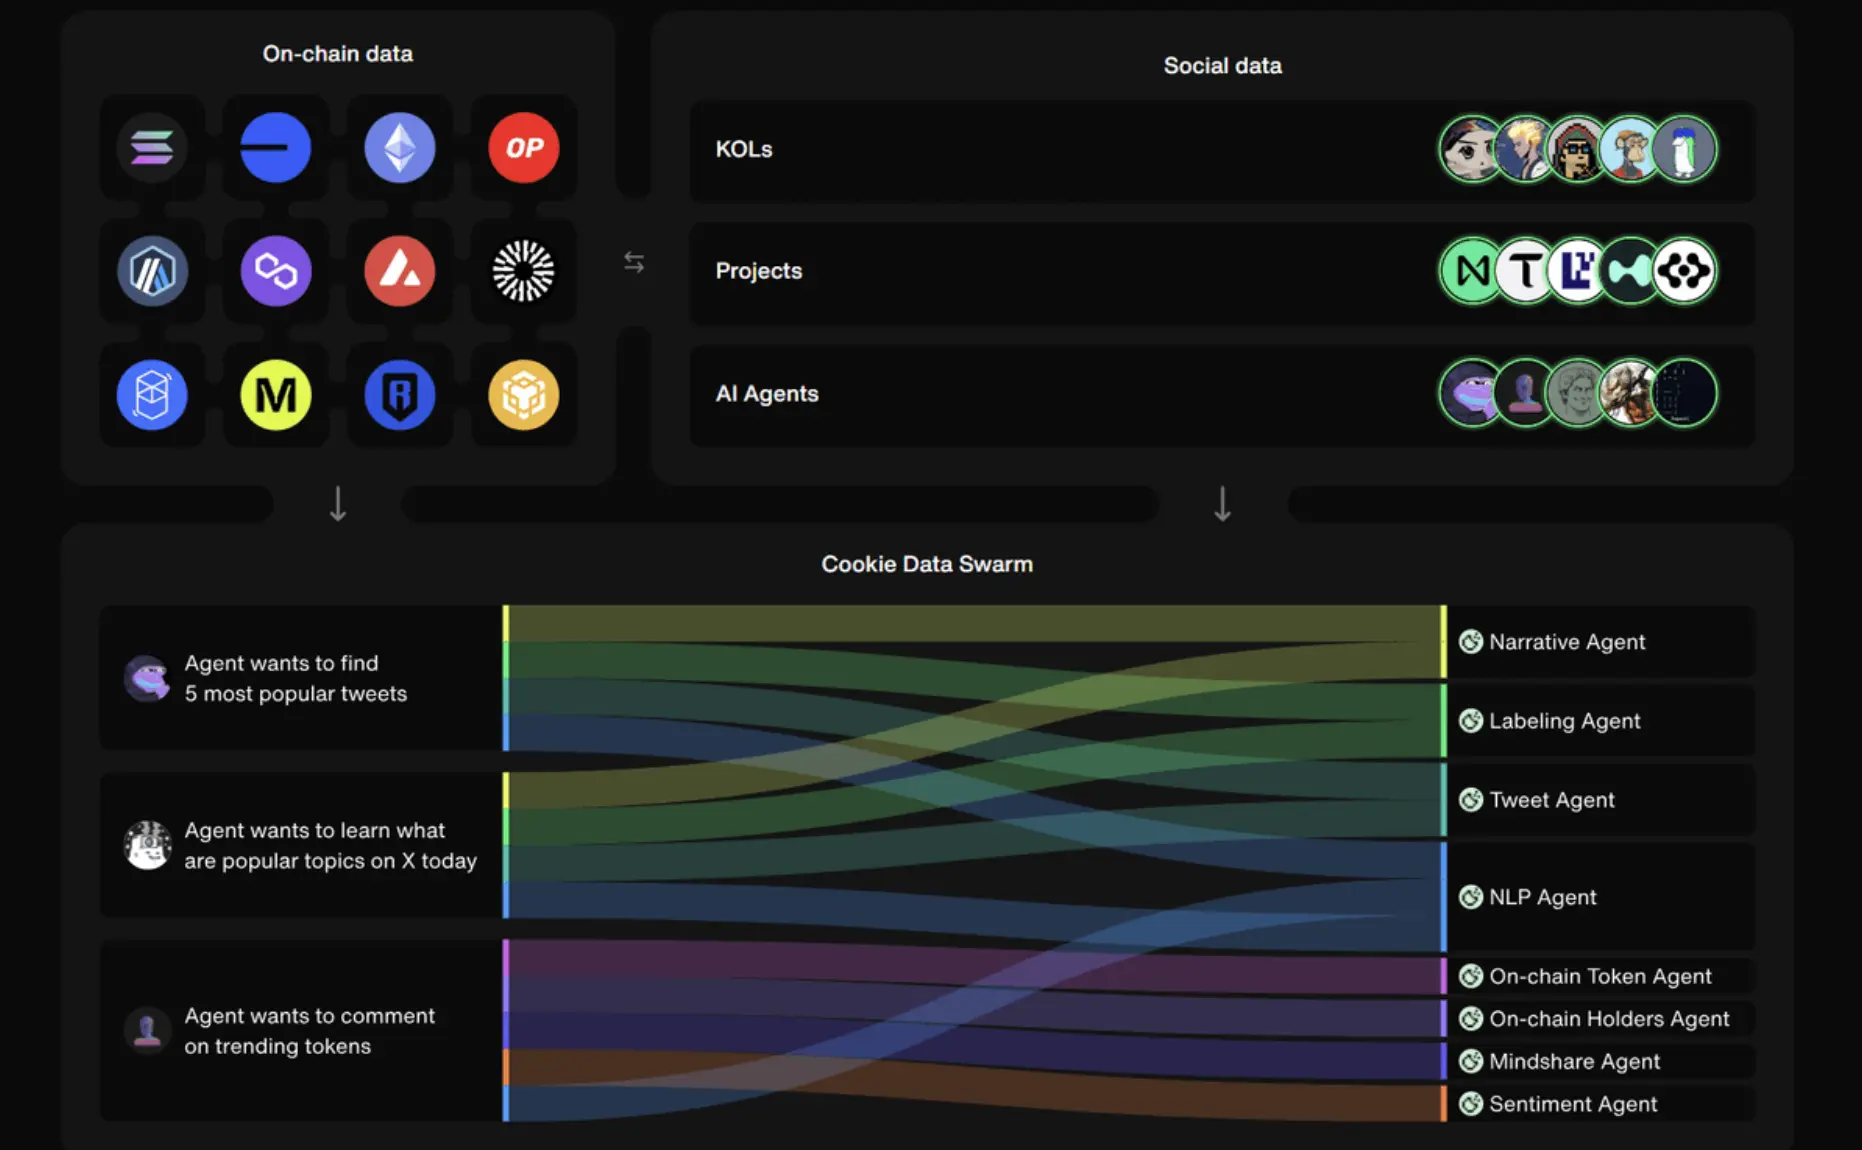Click the purple Polygon icon
The width and height of the screenshot is (1862, 1150).
click(276, 271)
